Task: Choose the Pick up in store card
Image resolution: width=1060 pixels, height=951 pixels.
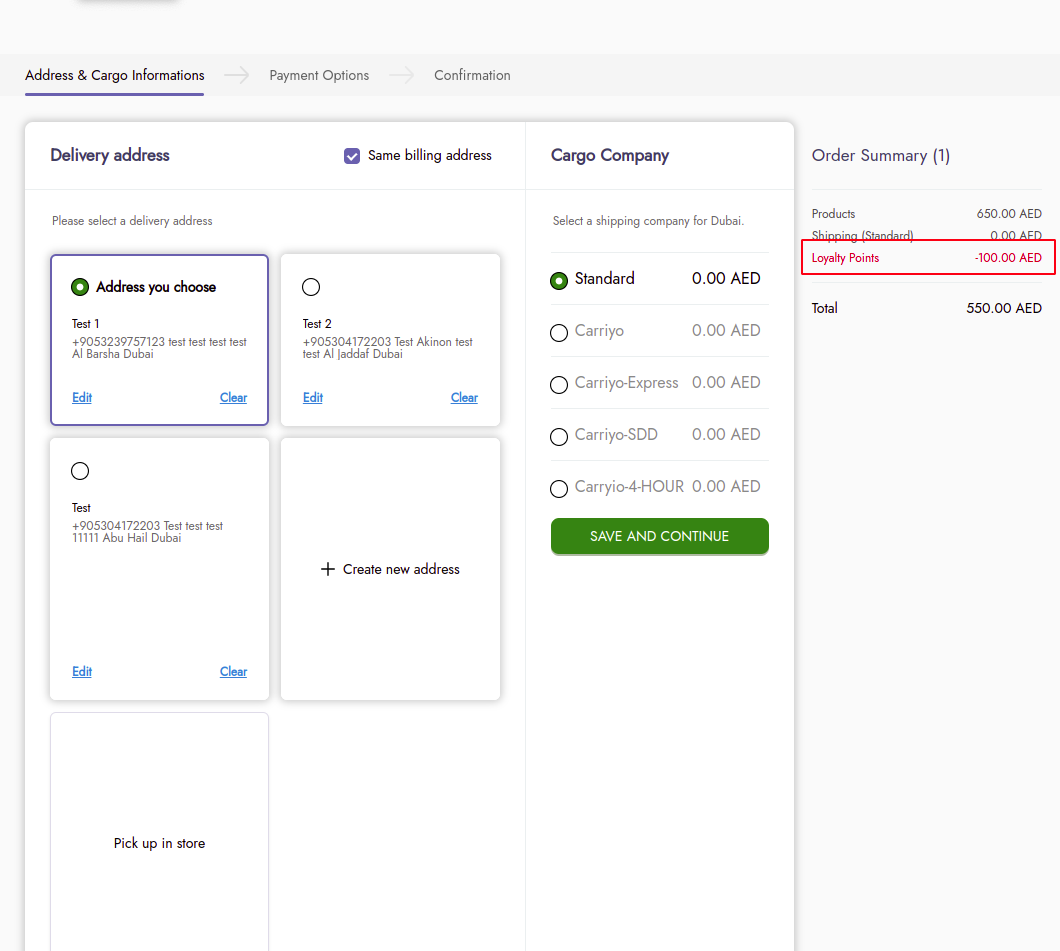Action: 159,843
